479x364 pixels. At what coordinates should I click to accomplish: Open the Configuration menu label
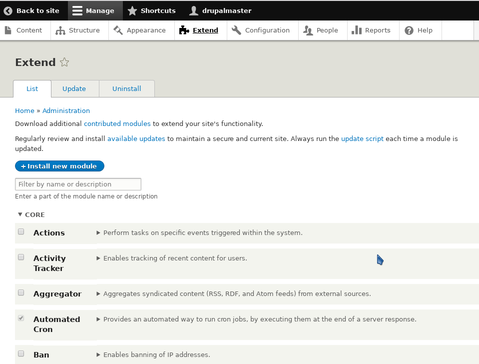[267, 30]
